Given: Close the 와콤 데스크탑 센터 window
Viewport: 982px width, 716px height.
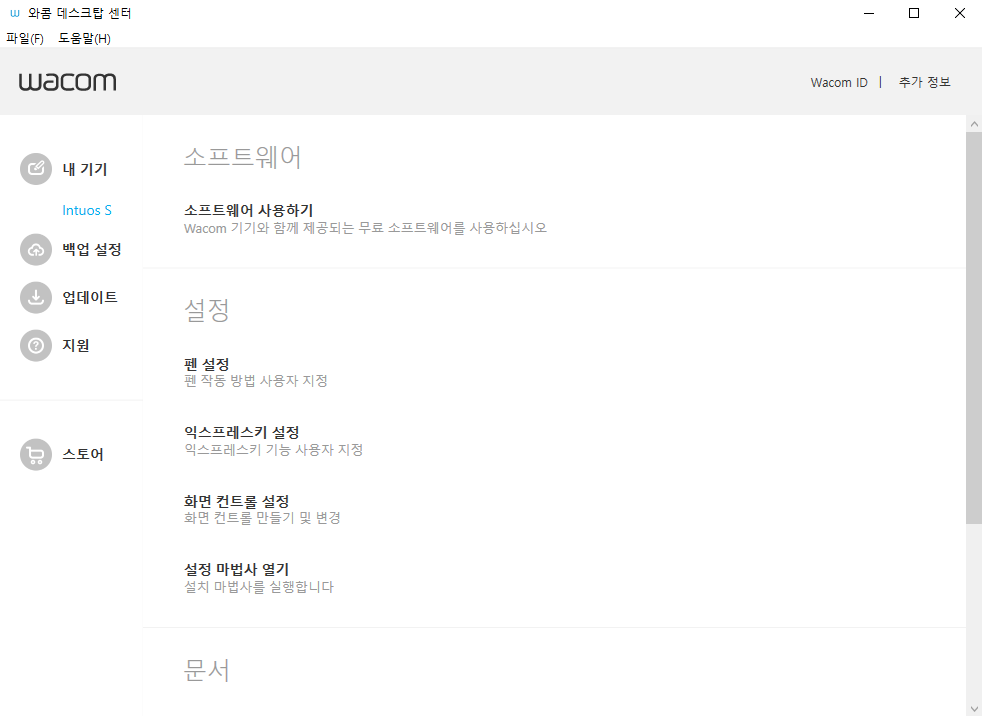Looking at the screenshot, I should click(959, 13).
